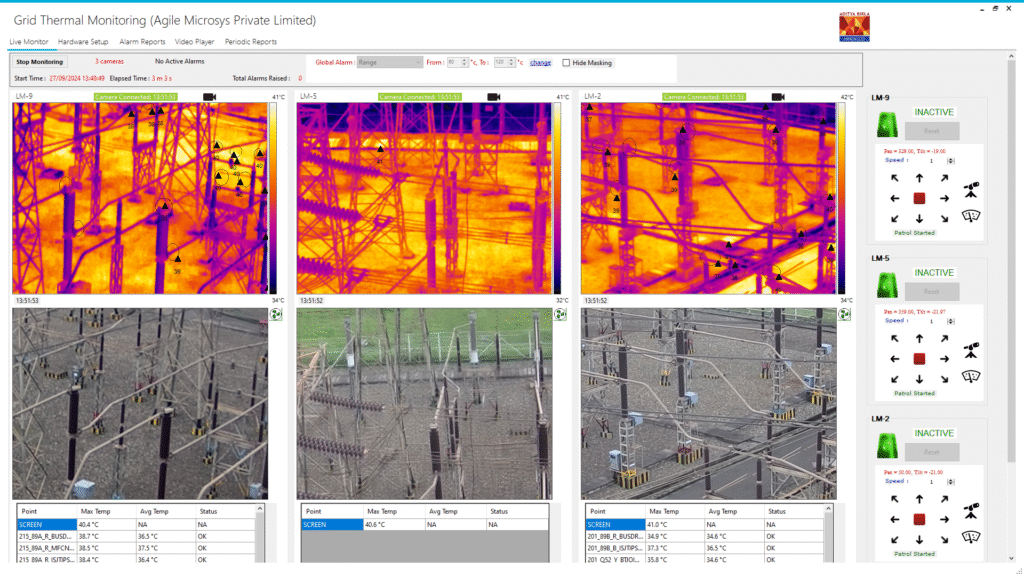Click the up pan arrow for LM-9 camera
Image resolution: width=1024 pixels, height=576 pixels.
coord(918,177)
